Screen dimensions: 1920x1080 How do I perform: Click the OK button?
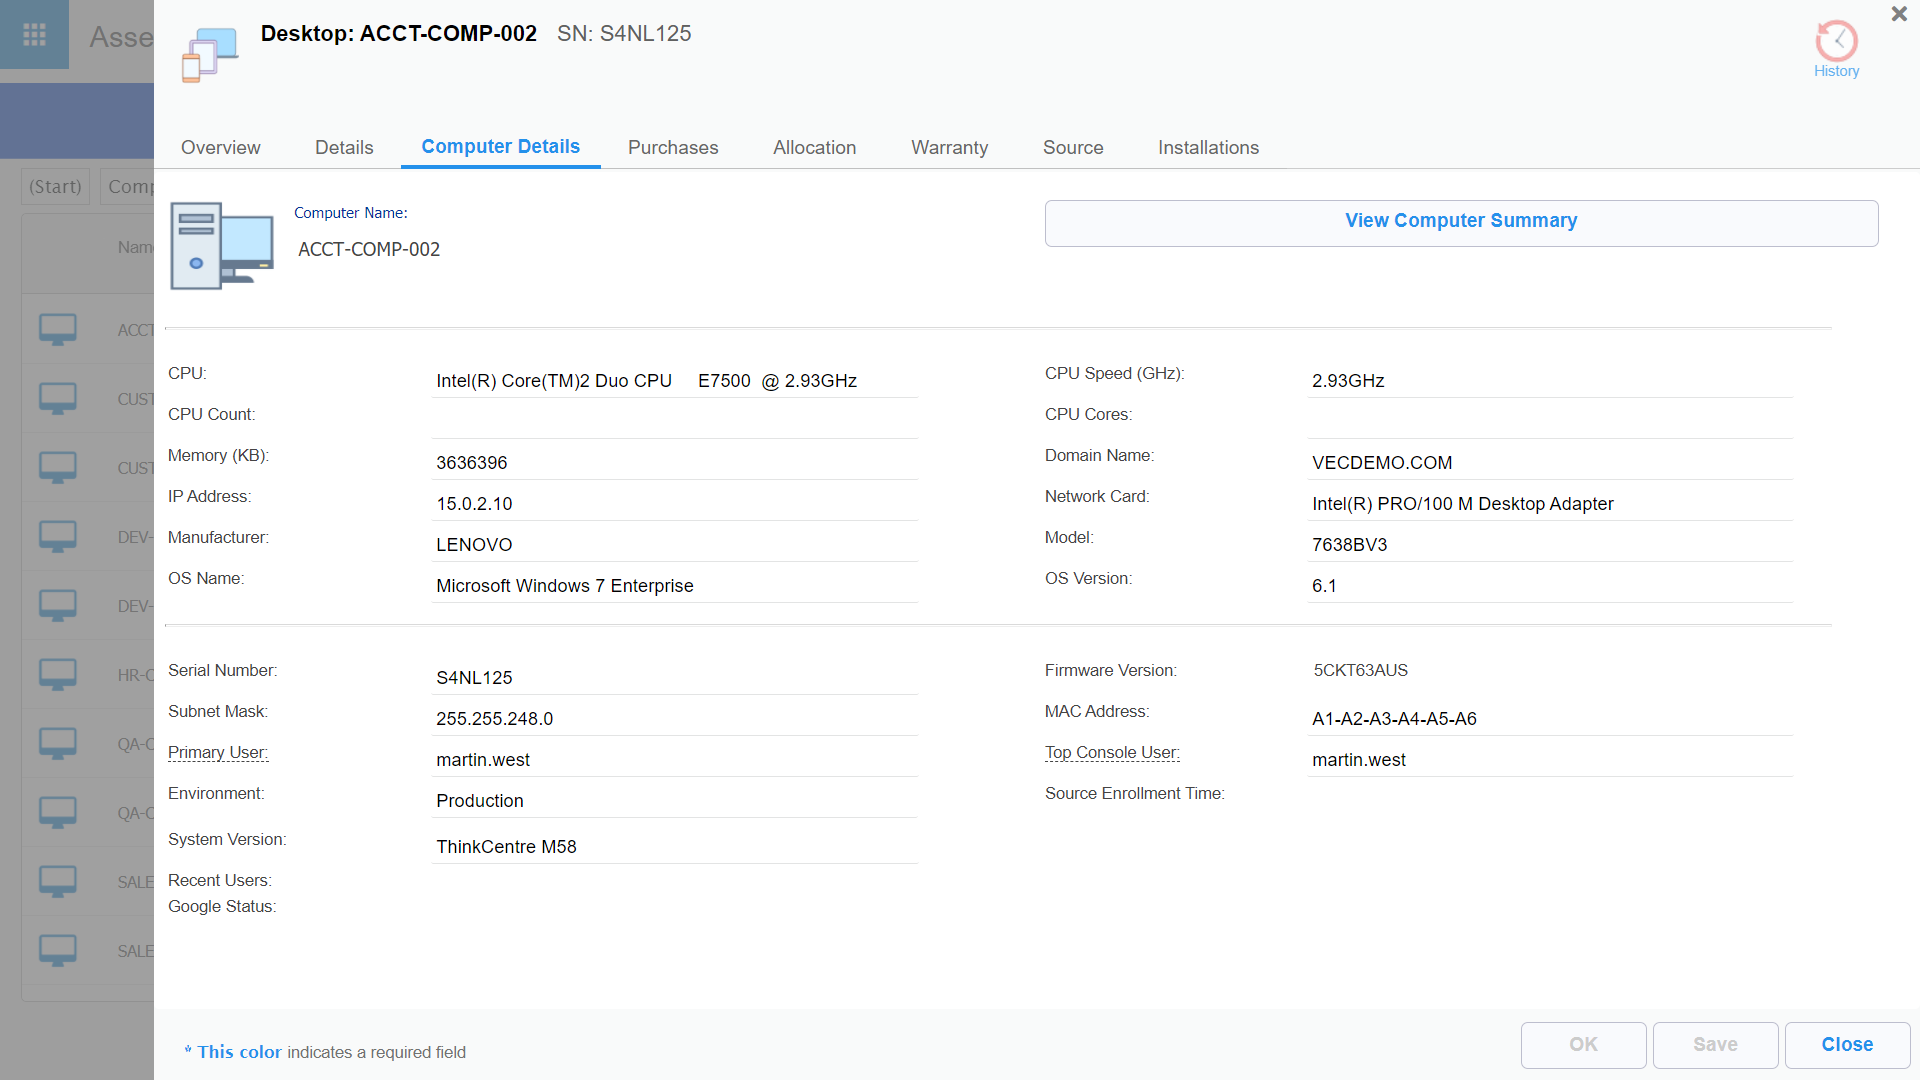pyautogui.click(x=1583, y=1044)
